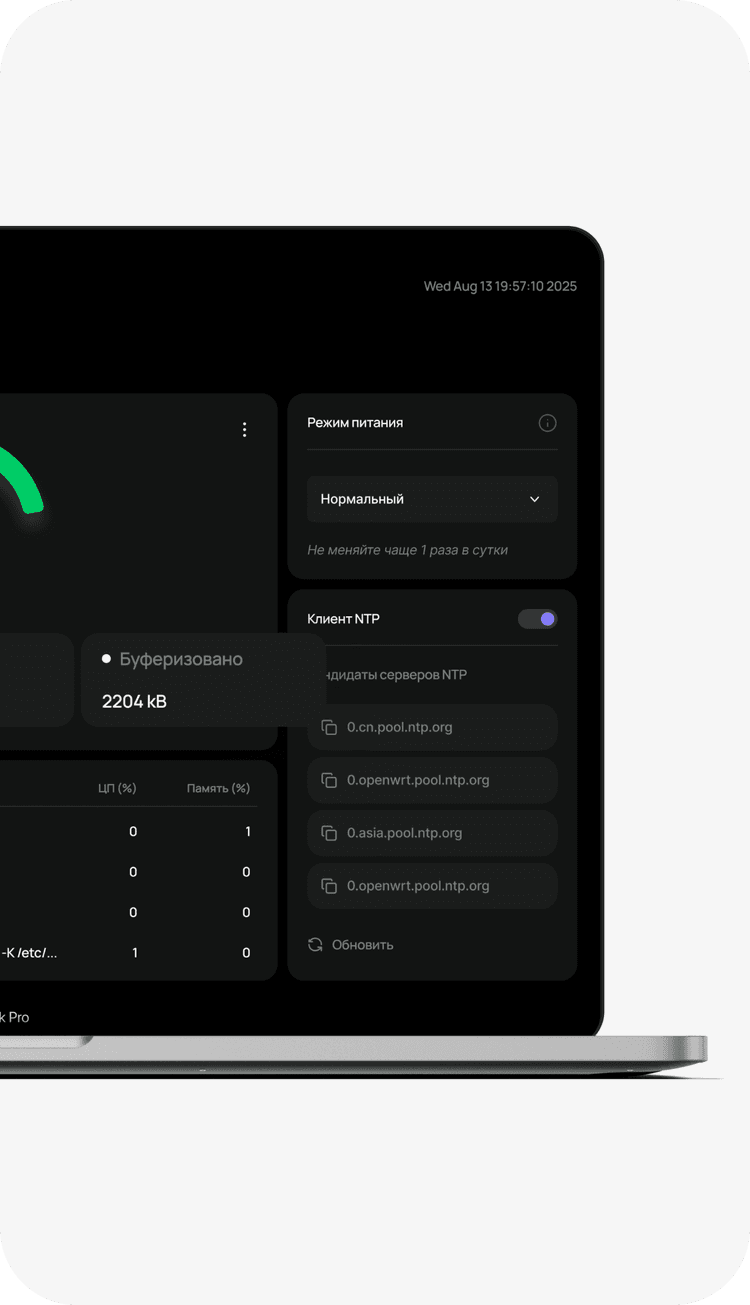Click the circular refresh arrows icon
Viewport: 750px width, 1305px height.
[315, 945]
